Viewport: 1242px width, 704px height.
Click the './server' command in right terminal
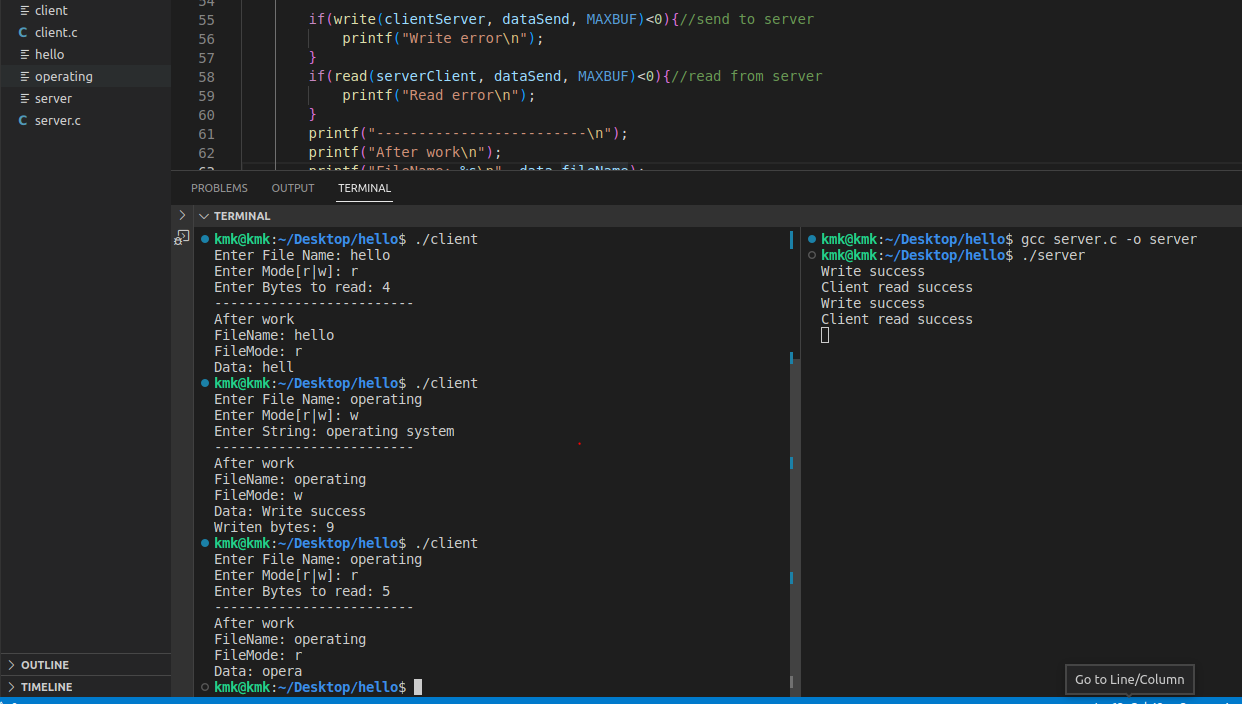(1053, 255)
